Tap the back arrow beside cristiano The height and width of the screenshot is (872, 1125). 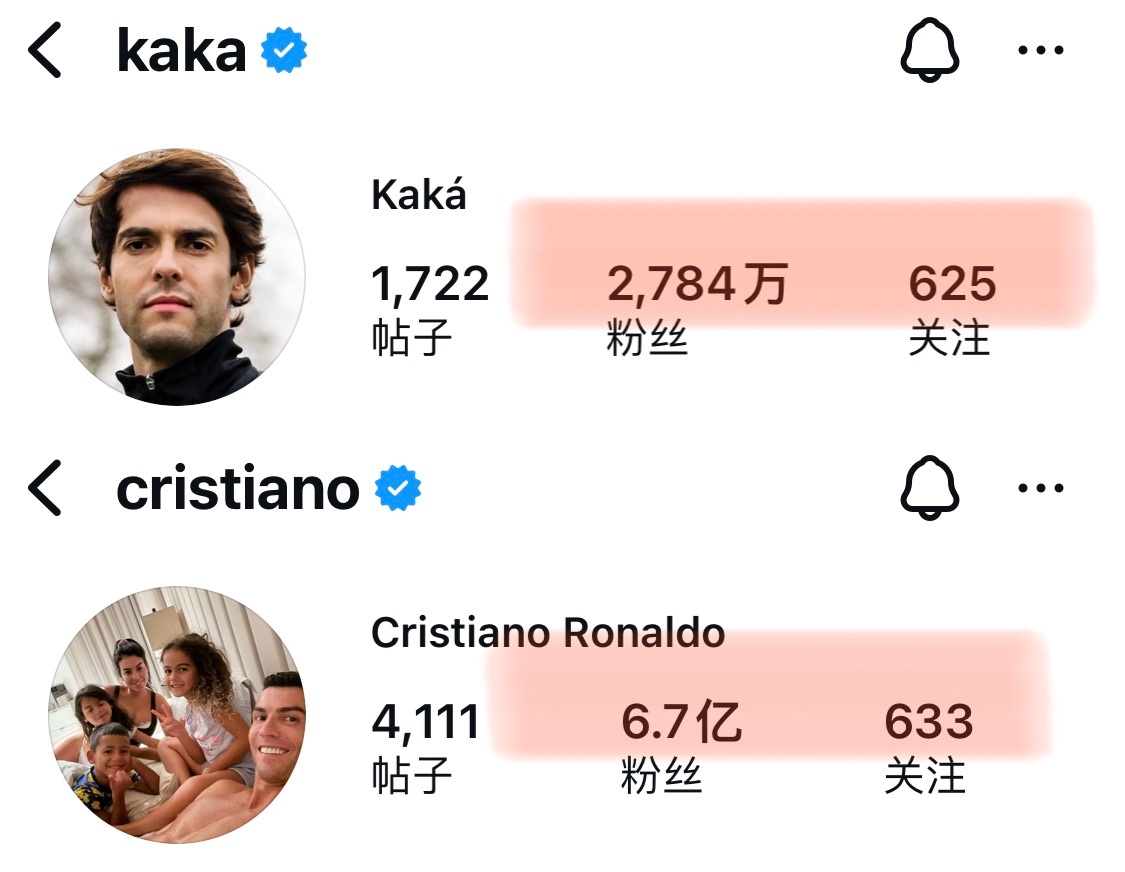[x=44, y=488]
